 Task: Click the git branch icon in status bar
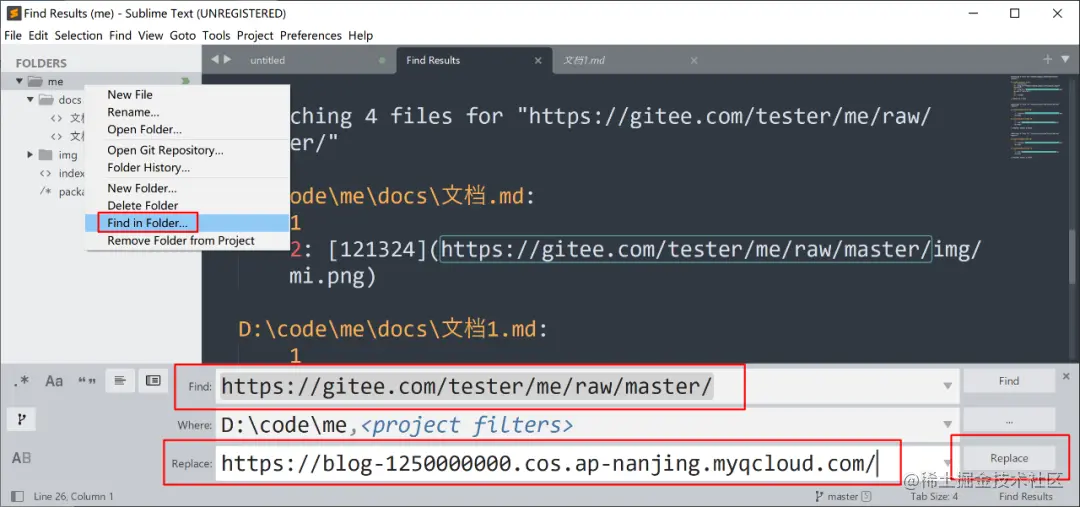(x=819, y=496)
